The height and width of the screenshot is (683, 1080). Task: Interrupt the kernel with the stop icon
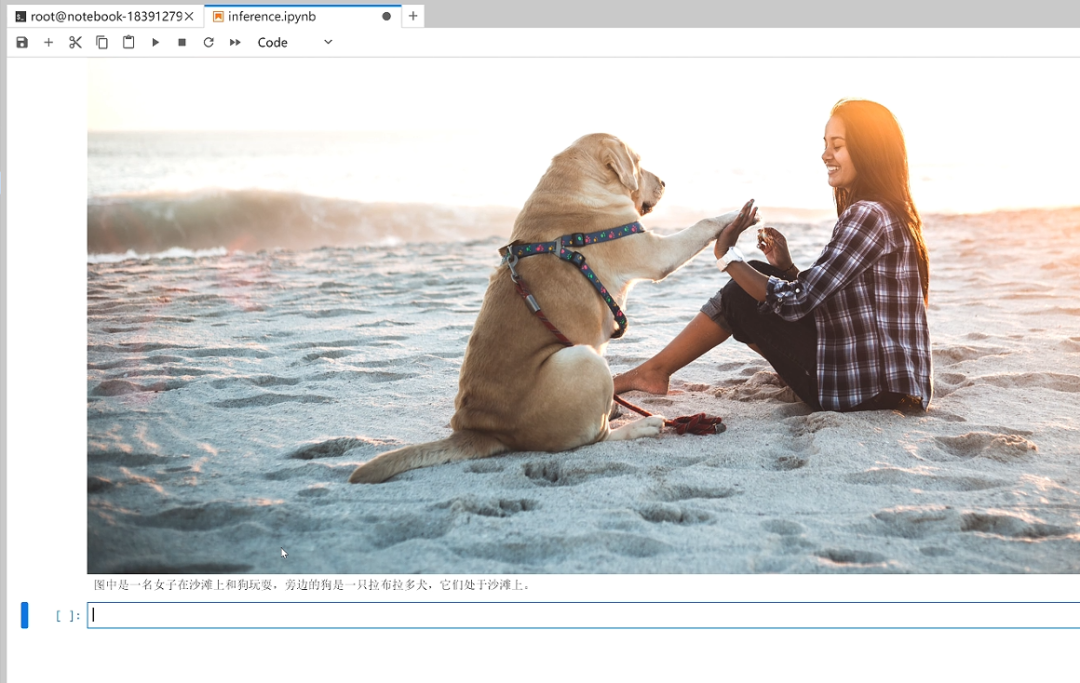pos(182,42)
